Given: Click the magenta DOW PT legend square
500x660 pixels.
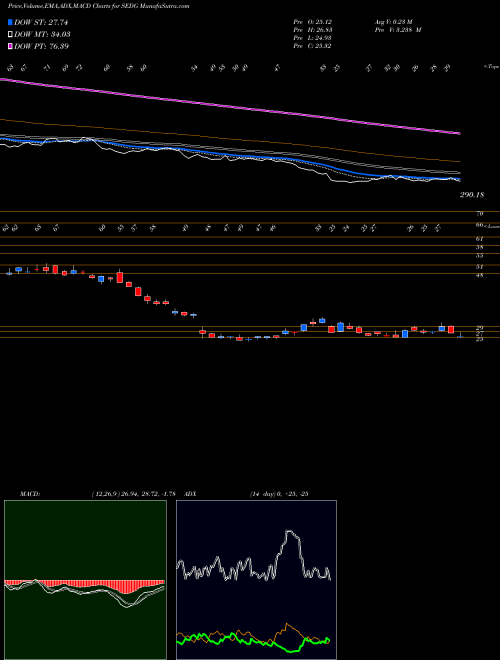Looking at the screenshot, I should (x=10, y=46).
